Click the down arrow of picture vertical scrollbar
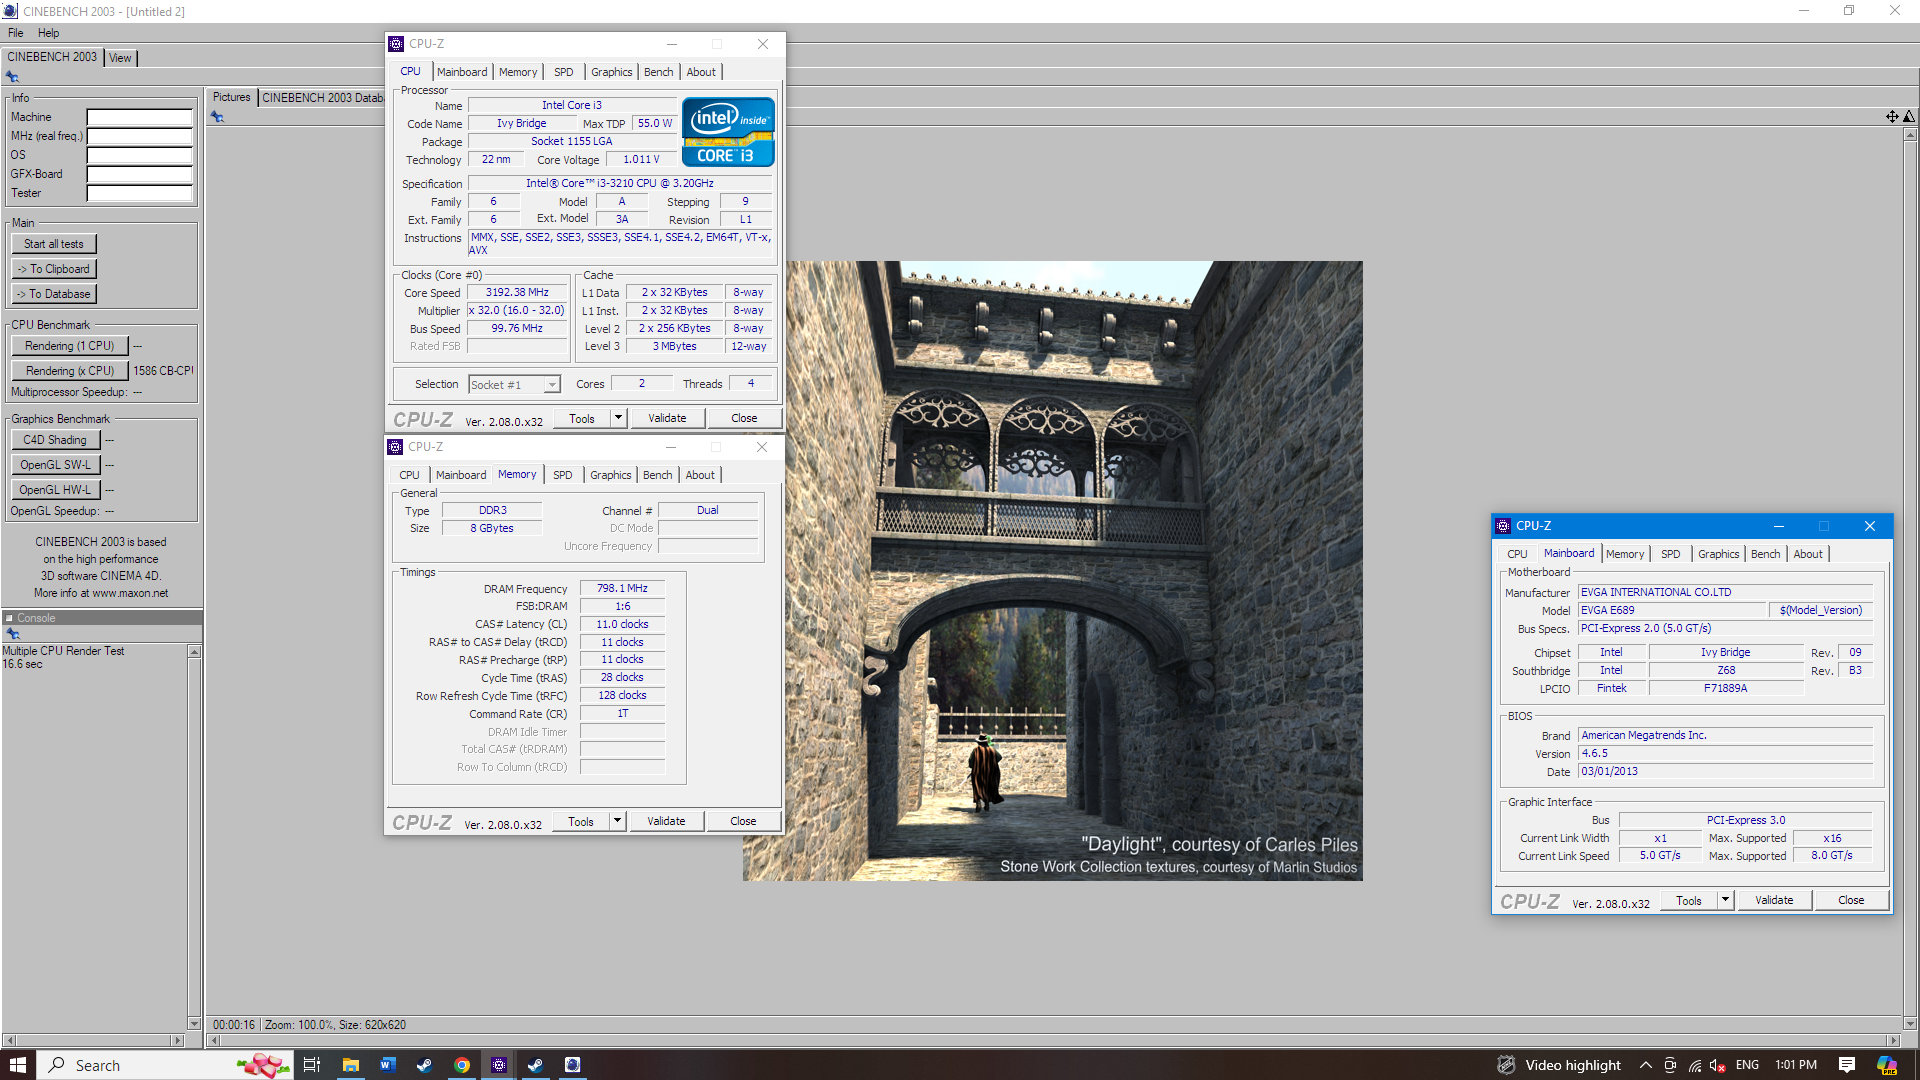Viewport: 1920px width, 1080px height. click(1910, 1024)
